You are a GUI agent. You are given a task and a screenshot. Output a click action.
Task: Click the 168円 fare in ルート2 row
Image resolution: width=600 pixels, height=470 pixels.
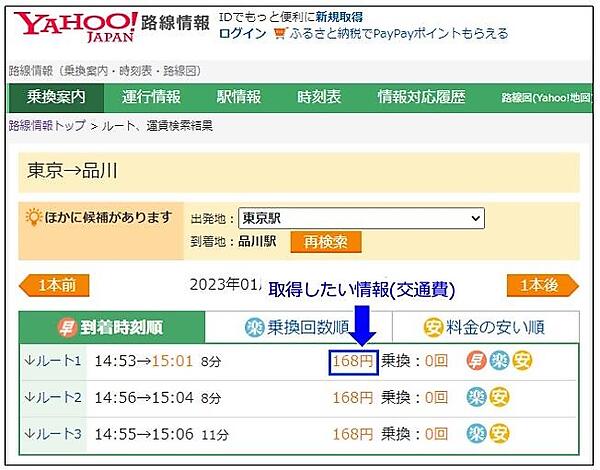pyautogui.click(x=353, y=398)
